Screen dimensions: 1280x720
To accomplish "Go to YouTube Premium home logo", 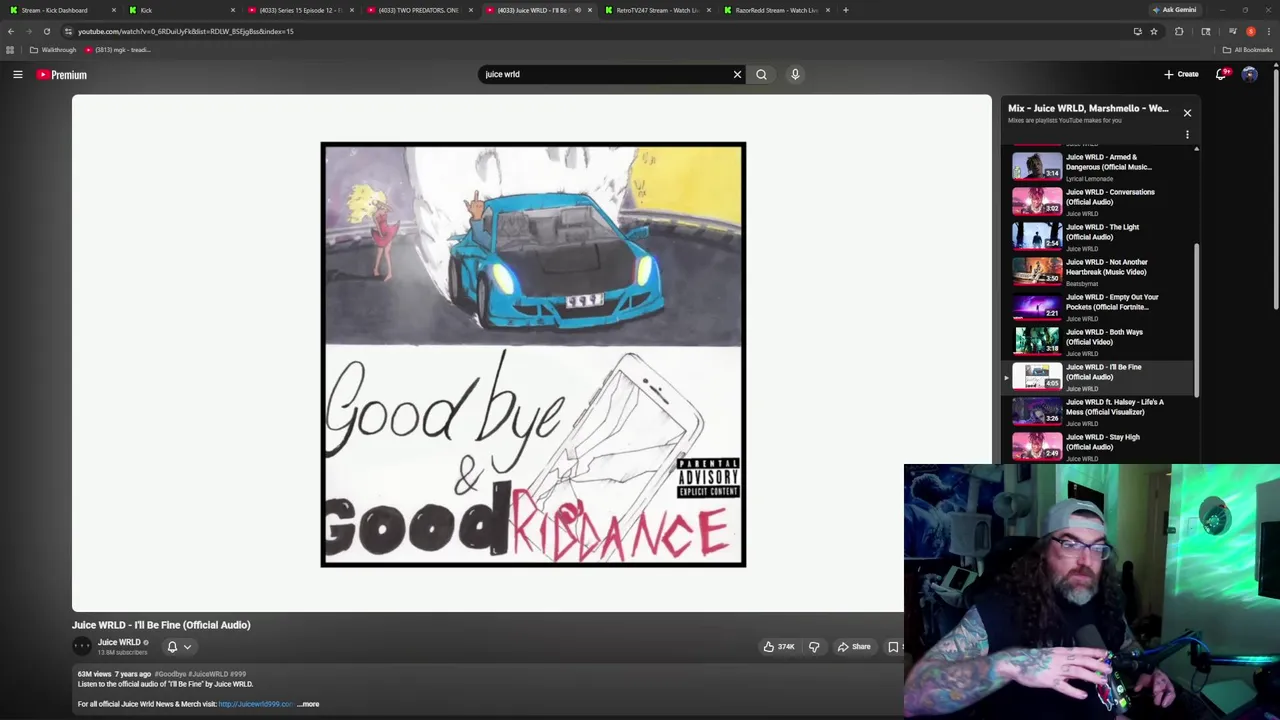I will pyautogui.click(x=62, y=75).
